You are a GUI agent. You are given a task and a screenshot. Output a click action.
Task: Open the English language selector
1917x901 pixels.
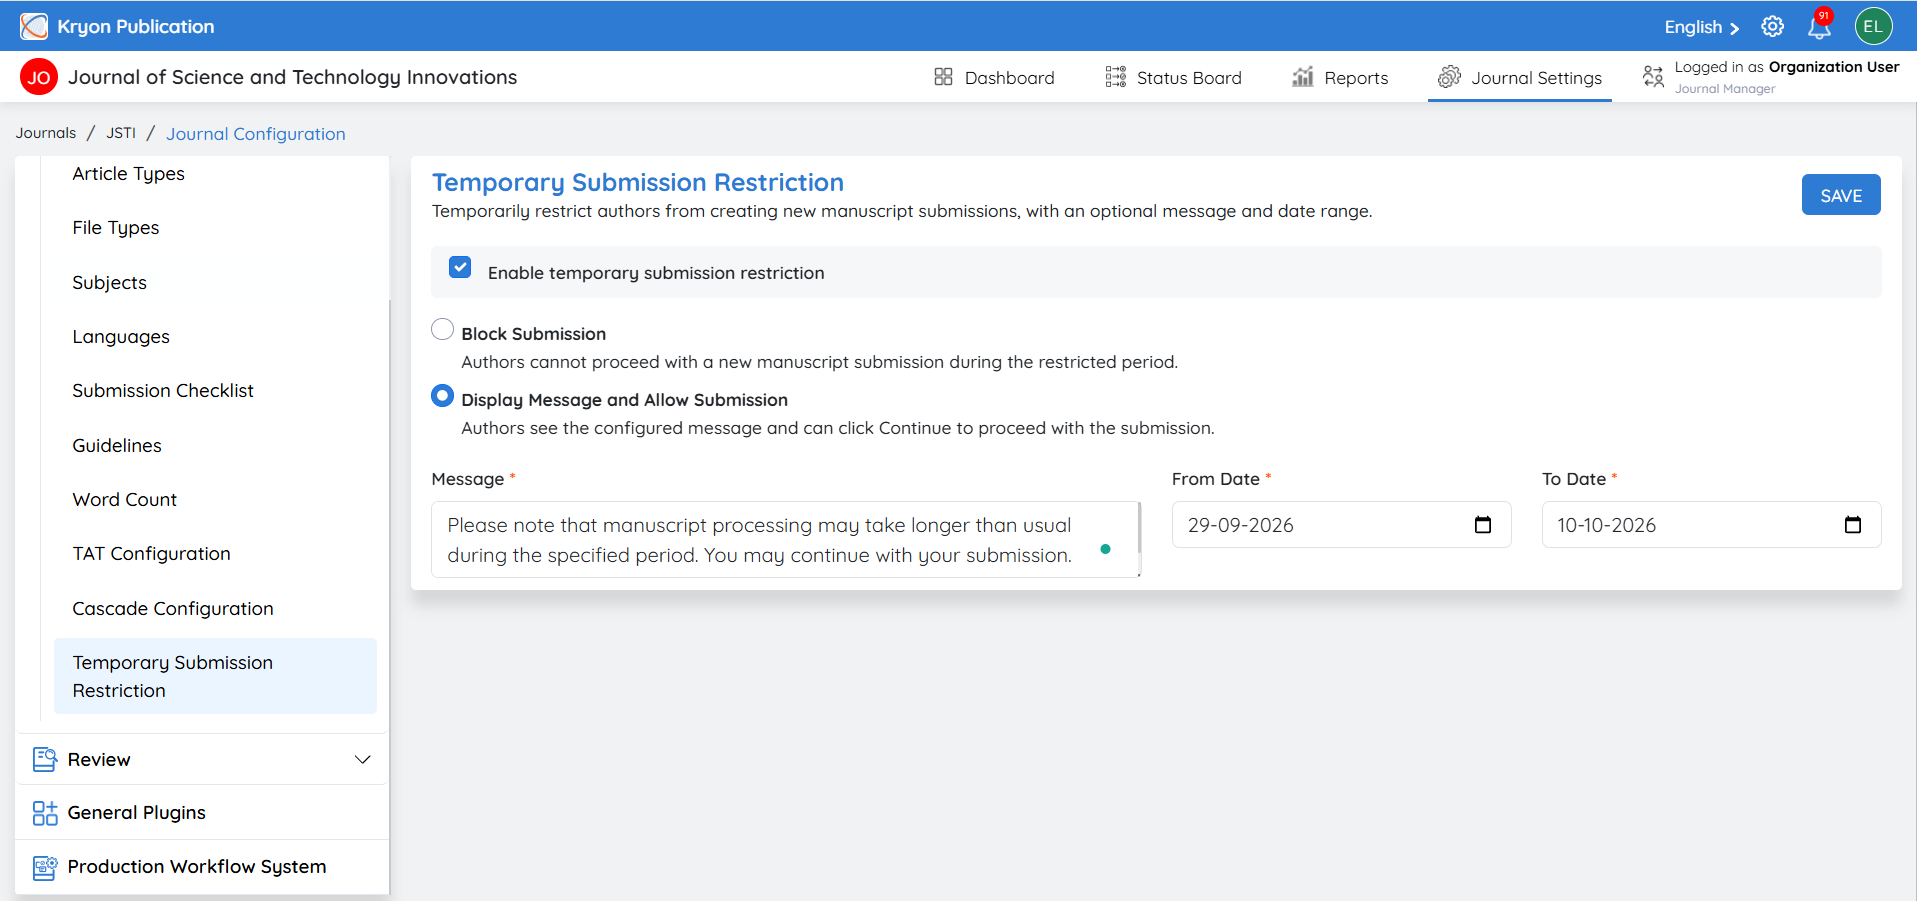pos(1701,27)
